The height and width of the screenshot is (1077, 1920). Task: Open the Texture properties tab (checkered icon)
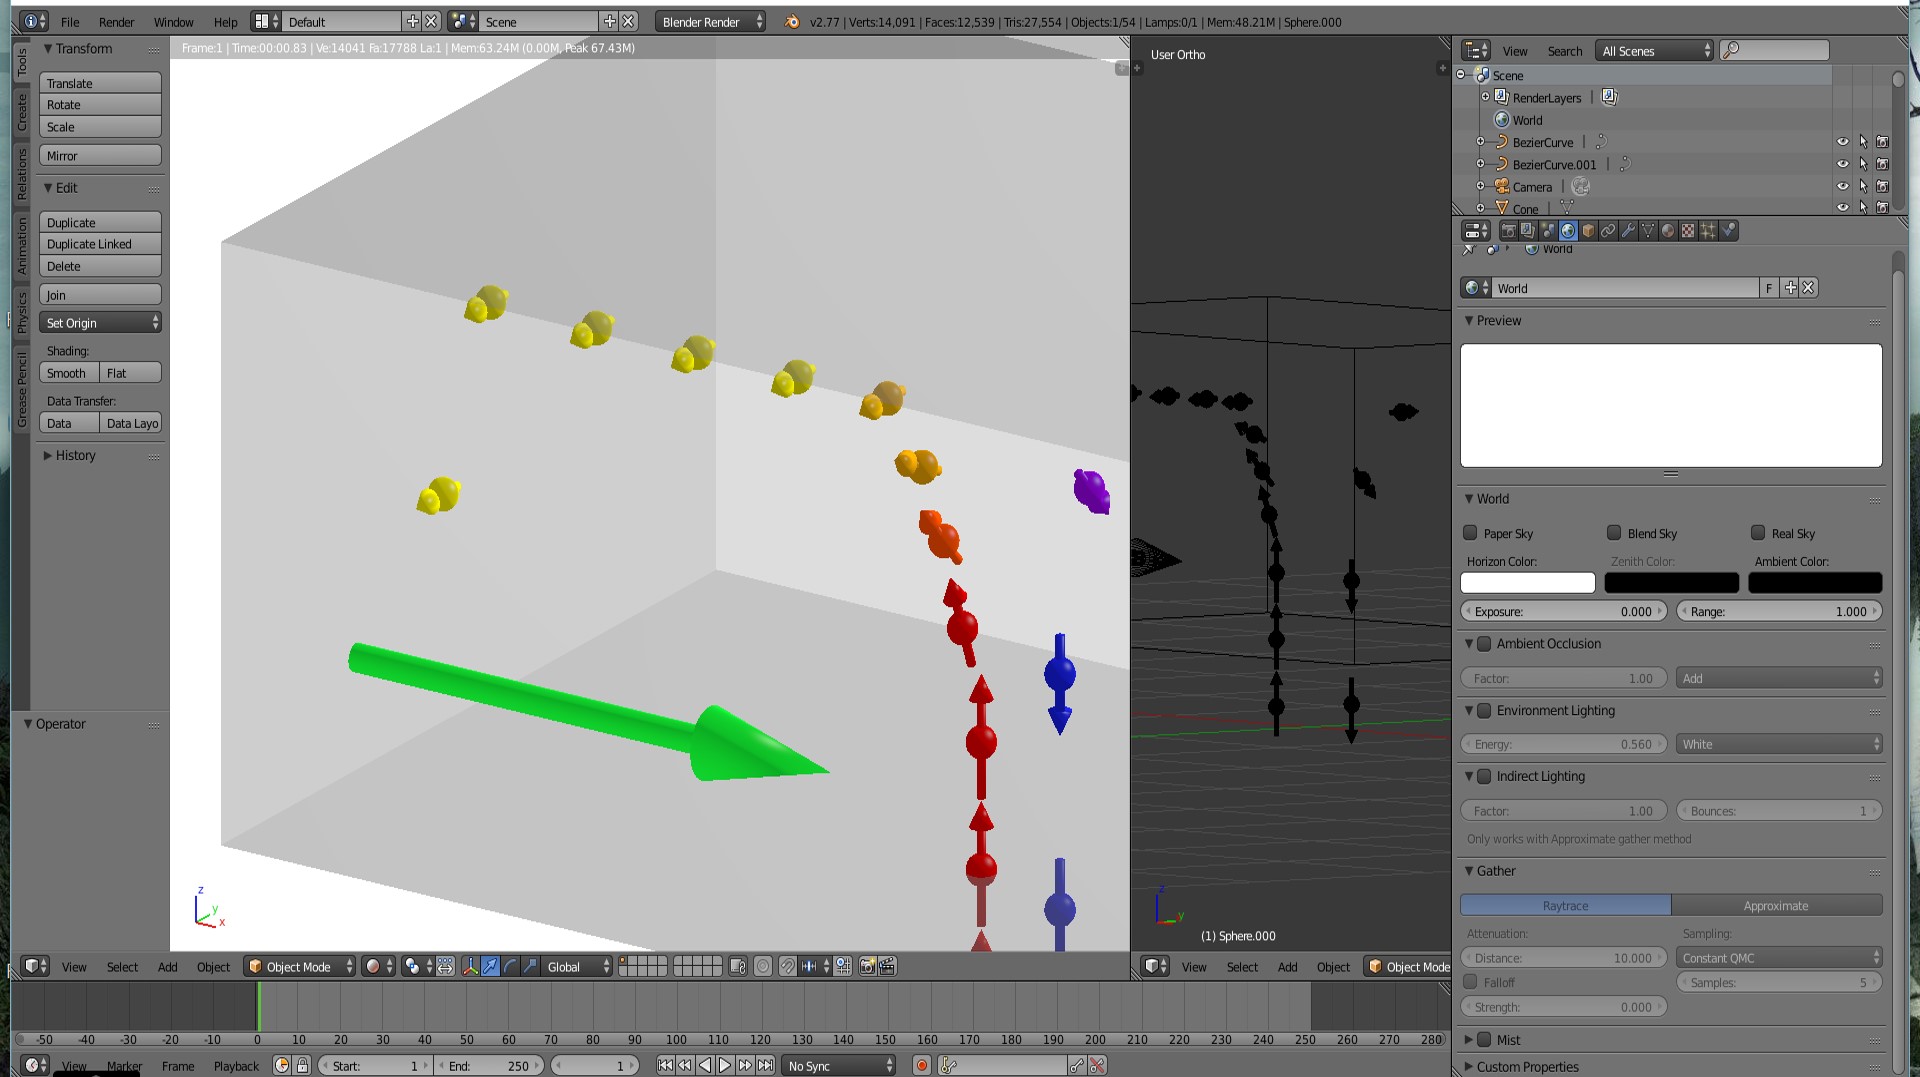(x=1687, y=230)
